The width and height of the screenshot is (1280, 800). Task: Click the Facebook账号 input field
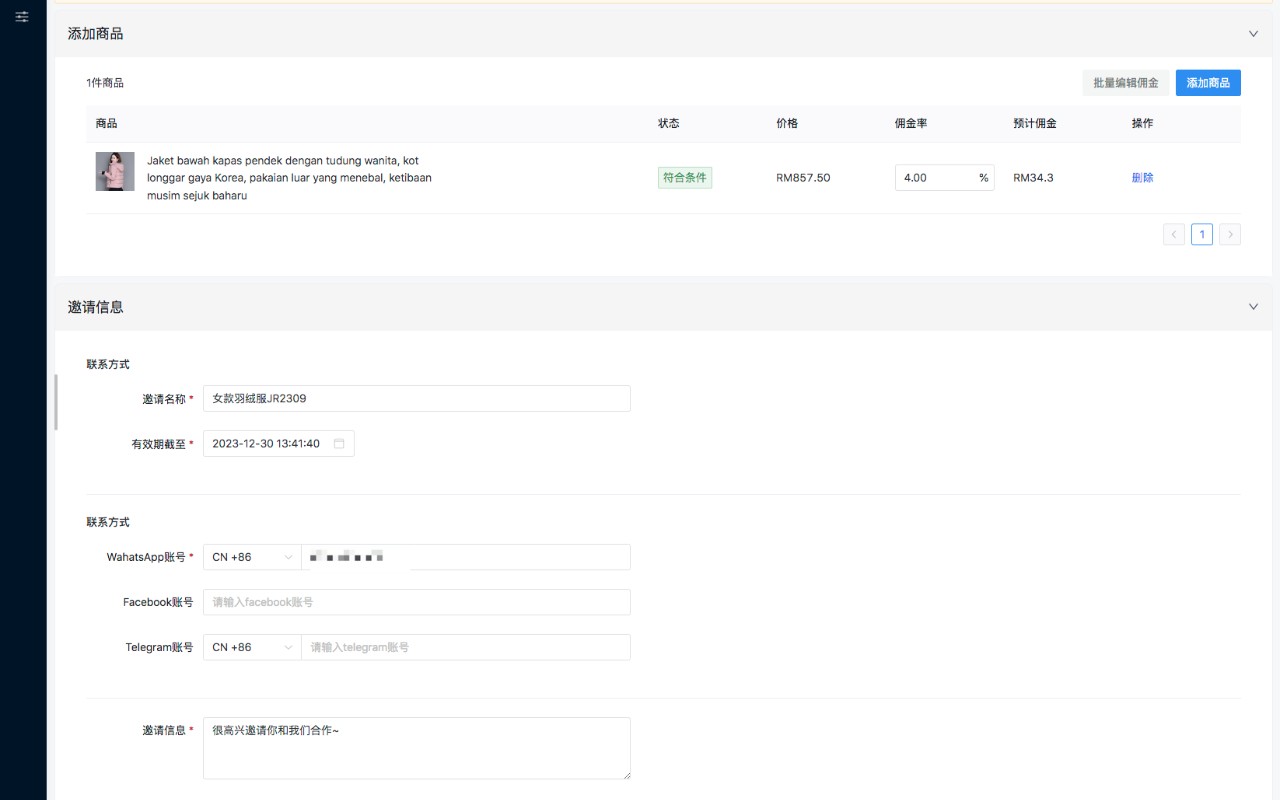[417, 602]
